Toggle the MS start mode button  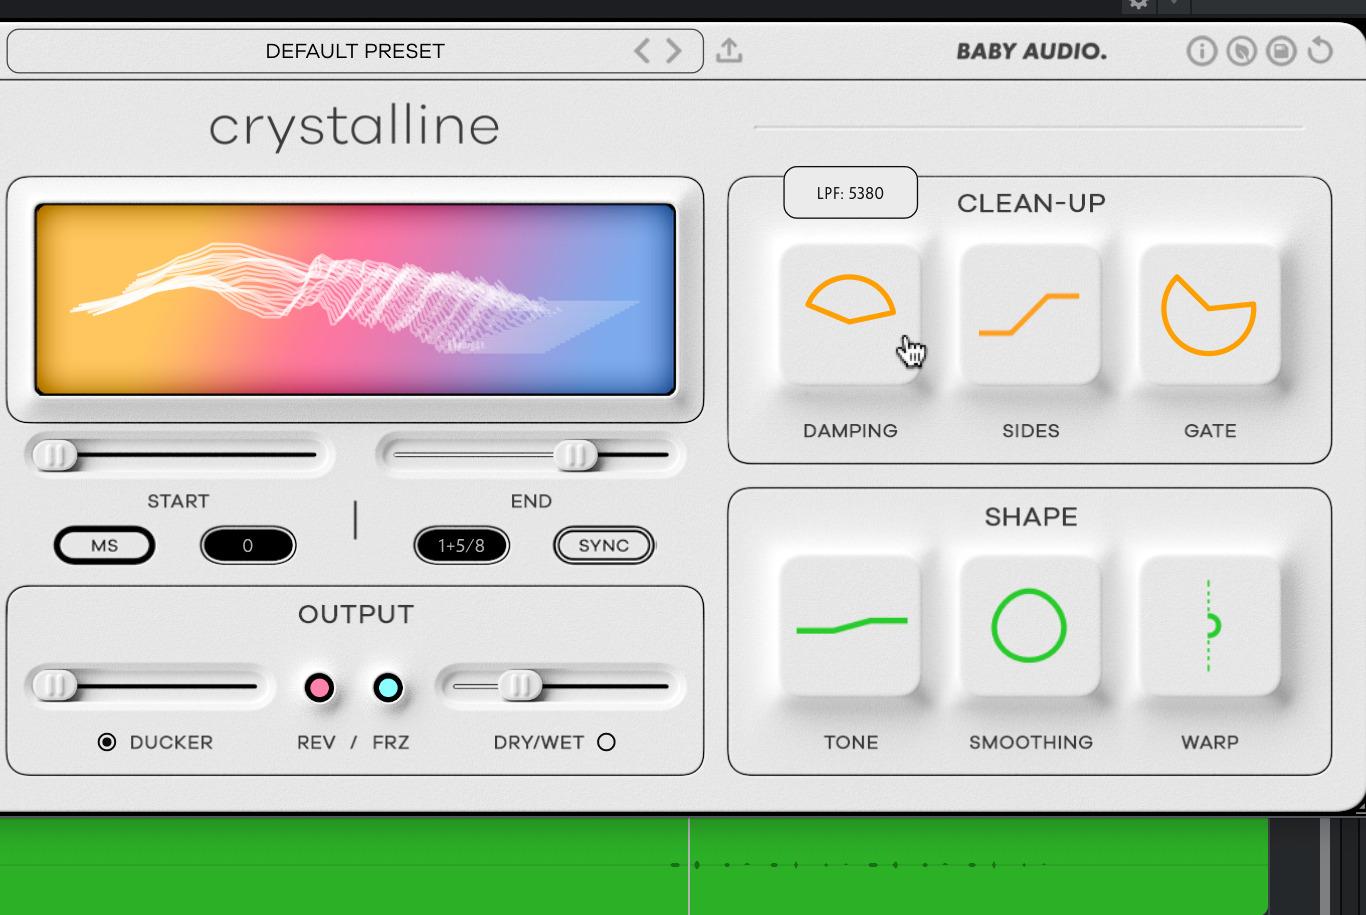104,546
